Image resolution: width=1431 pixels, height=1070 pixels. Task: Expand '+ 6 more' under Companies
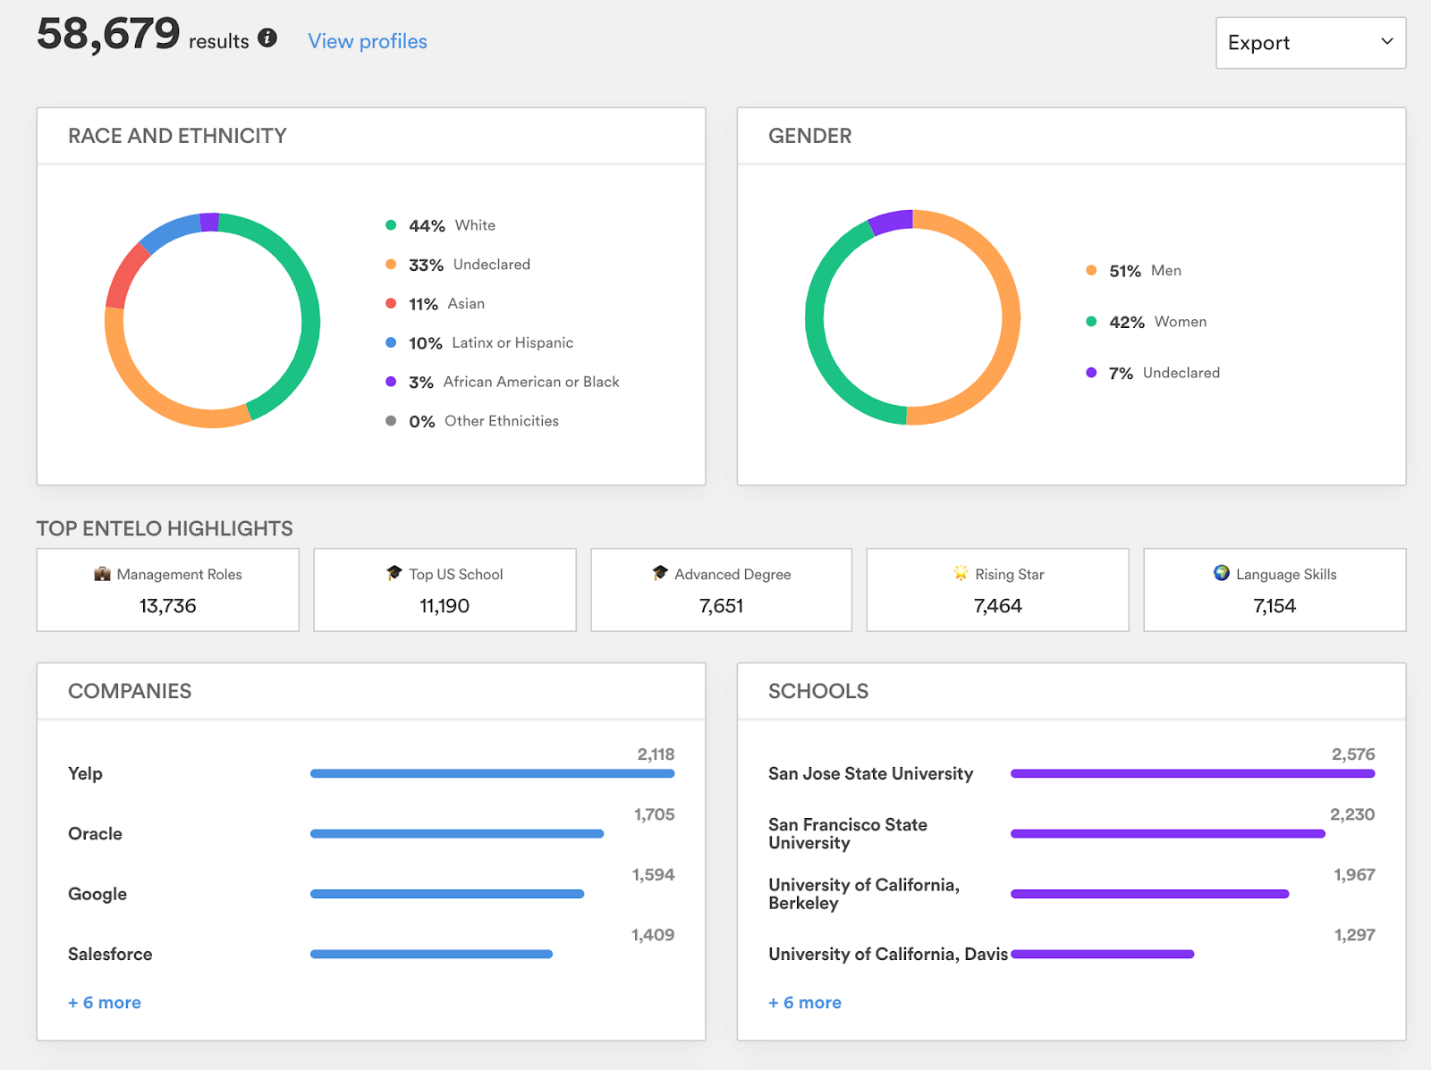(x=104, y=1002)
